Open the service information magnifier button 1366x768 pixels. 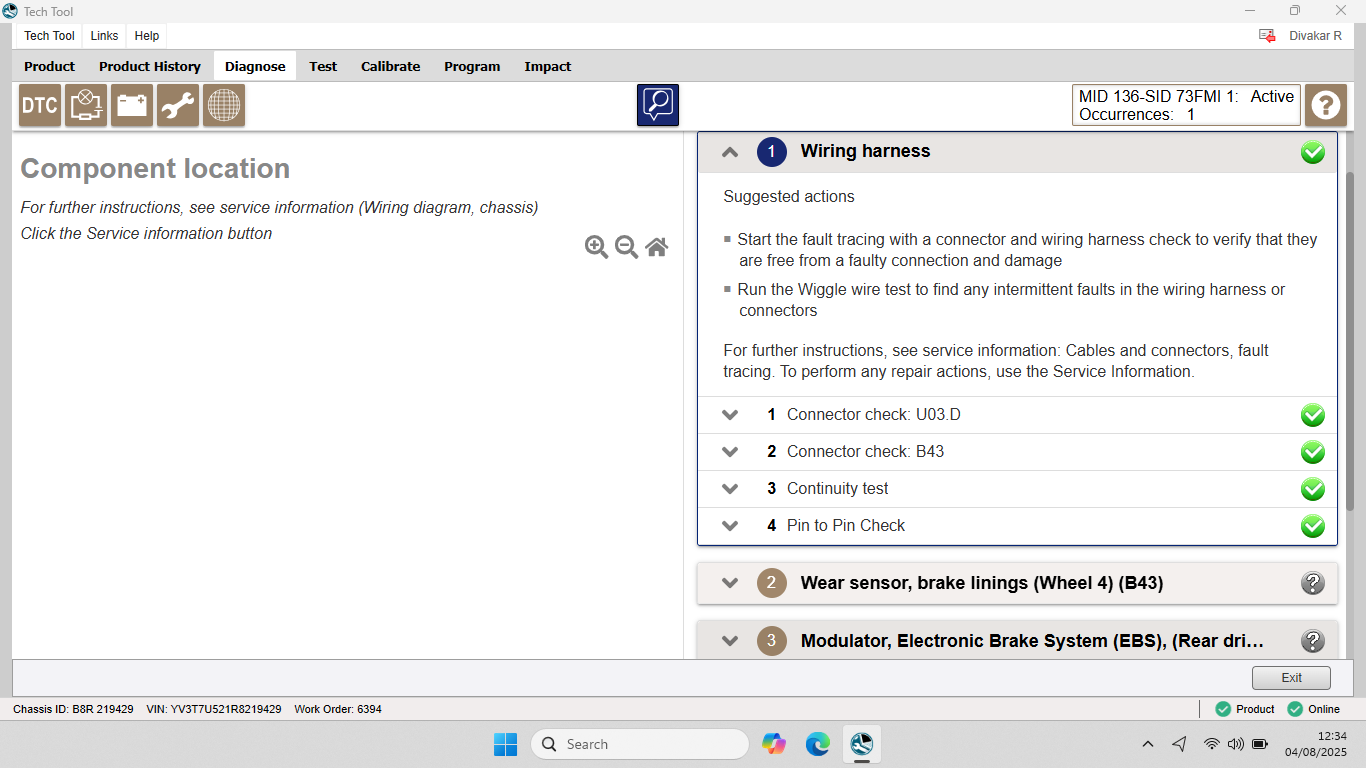[657, 105]
